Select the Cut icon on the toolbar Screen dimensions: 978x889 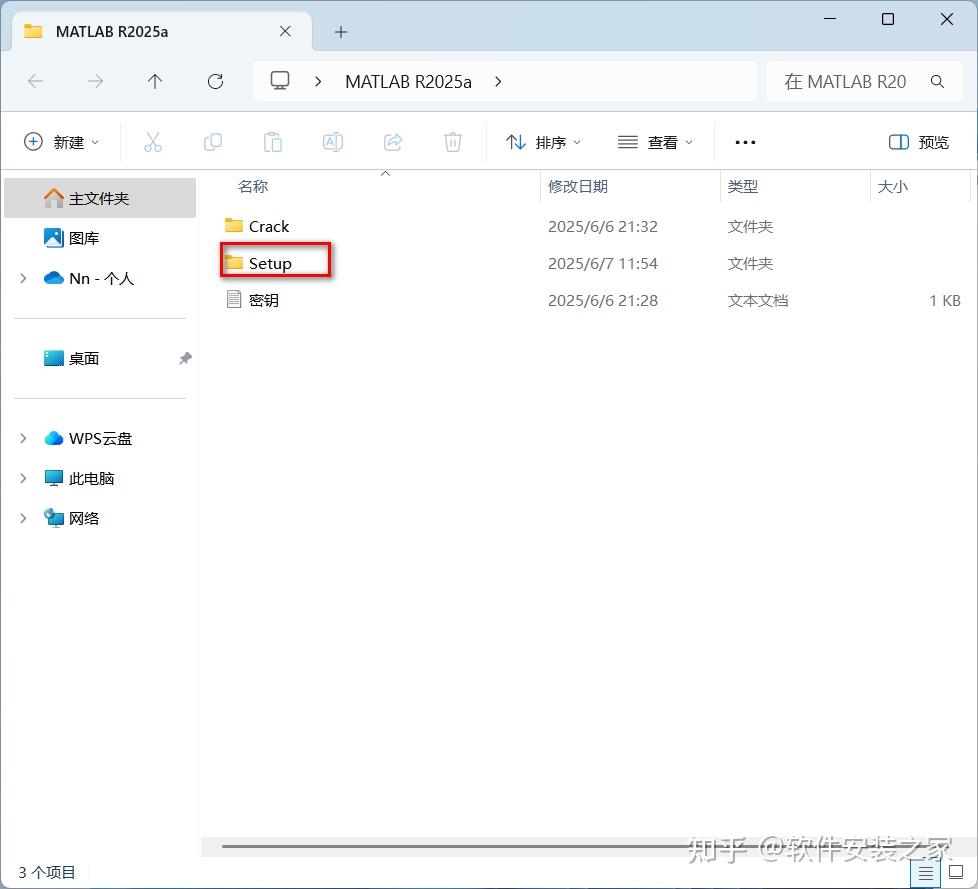pyautogui.click(x=153, y=142)
